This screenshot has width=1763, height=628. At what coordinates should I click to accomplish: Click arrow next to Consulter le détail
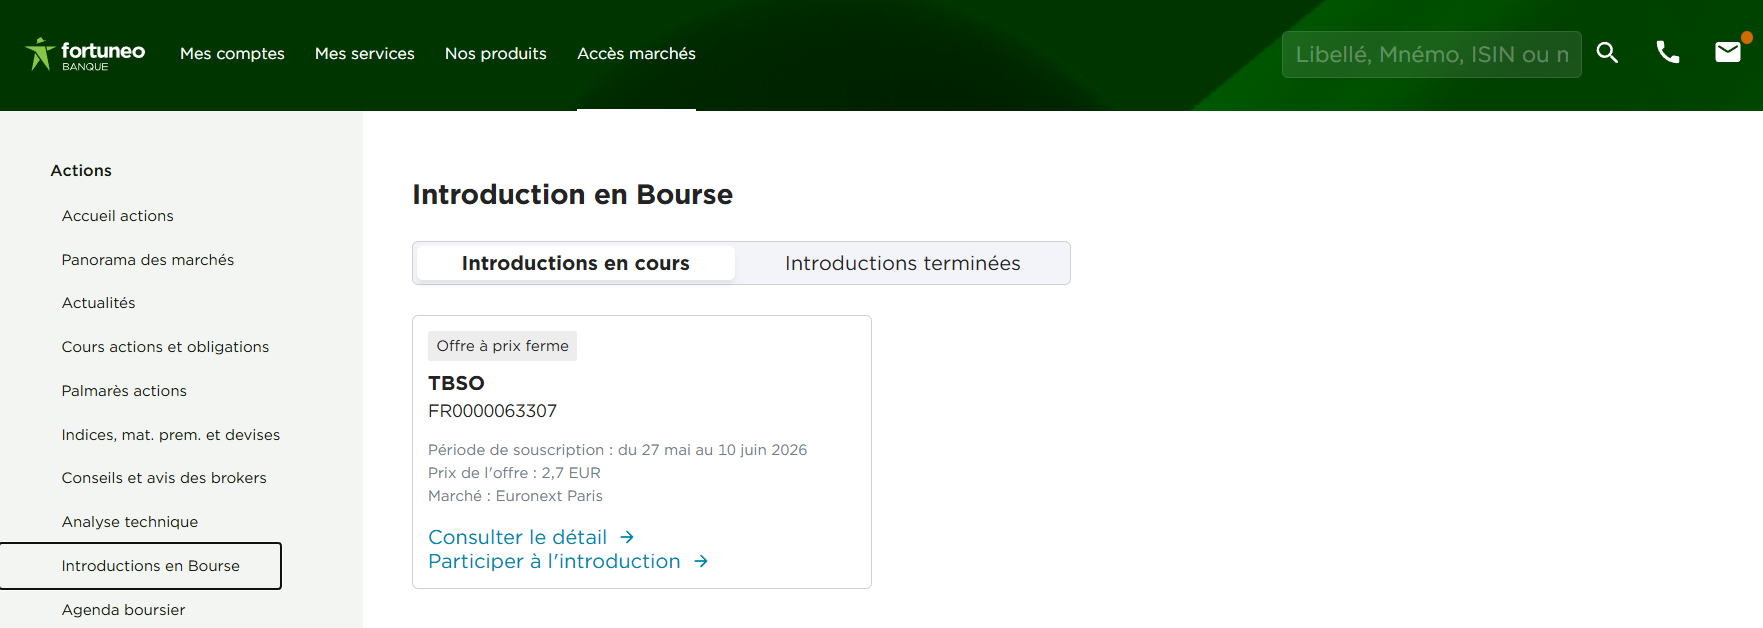627,538
